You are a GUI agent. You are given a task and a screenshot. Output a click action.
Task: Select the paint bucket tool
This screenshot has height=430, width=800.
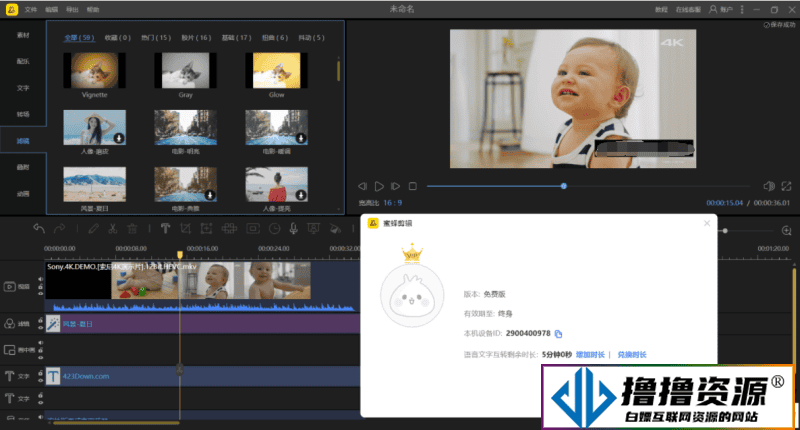335,229
